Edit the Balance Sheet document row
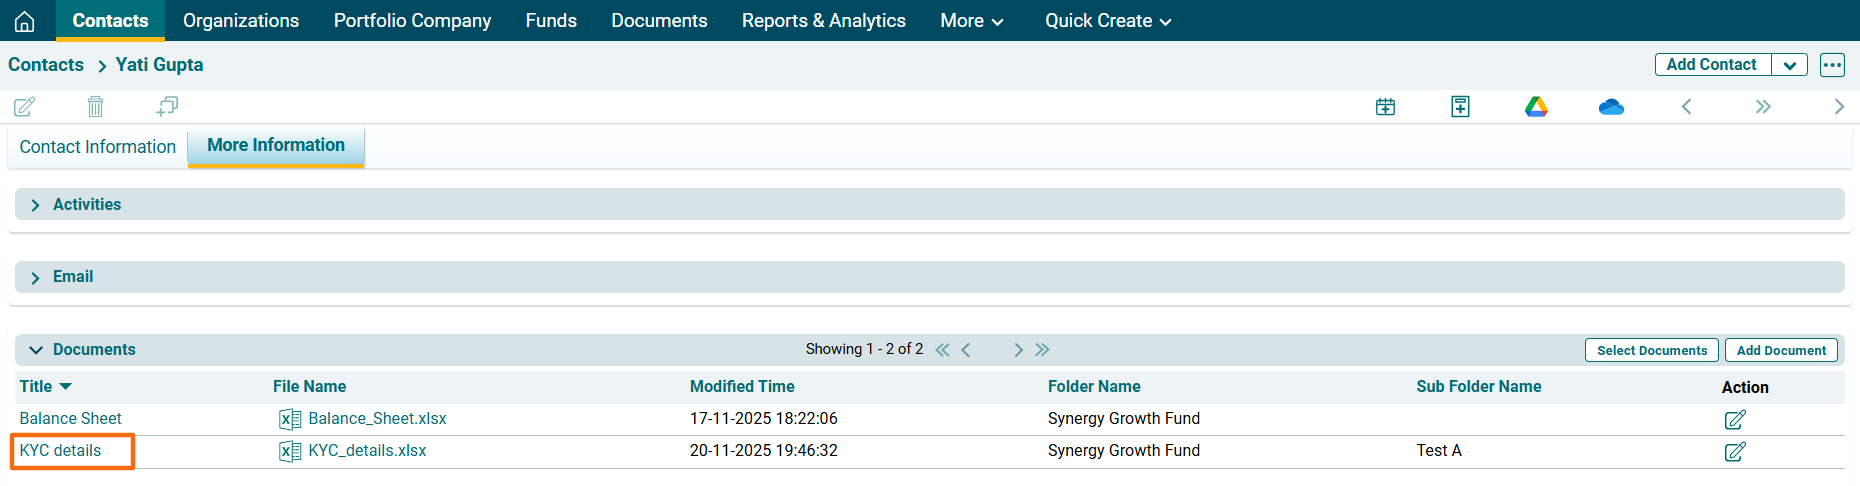Image resolution: width=1860 pixels, height=486 pixels. tap(1735, 419)
